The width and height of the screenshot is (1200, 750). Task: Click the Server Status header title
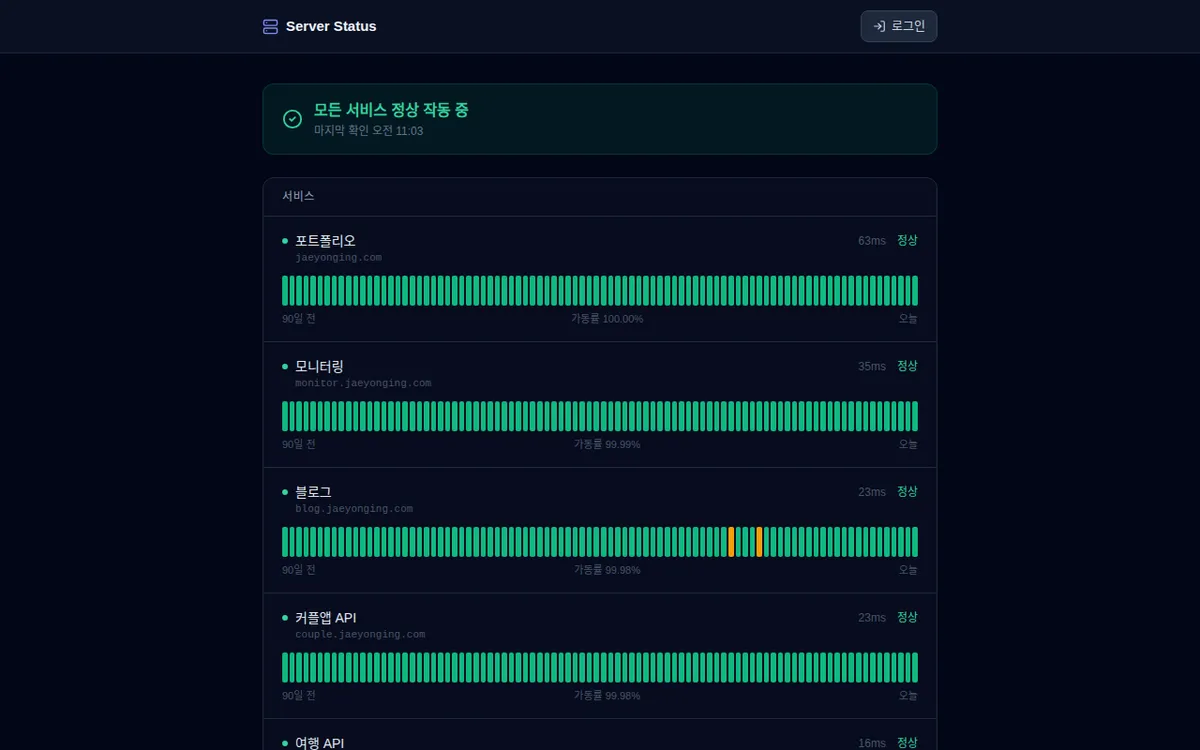tap(331, 27)
